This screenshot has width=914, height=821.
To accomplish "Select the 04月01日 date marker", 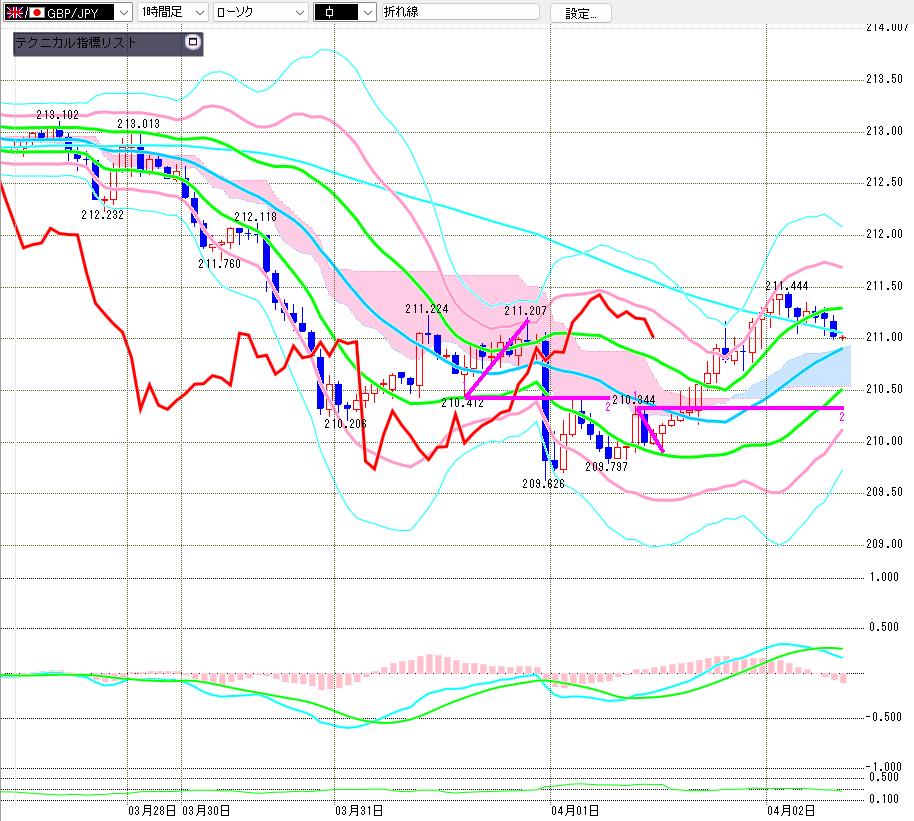I will (x=574, y=809).
